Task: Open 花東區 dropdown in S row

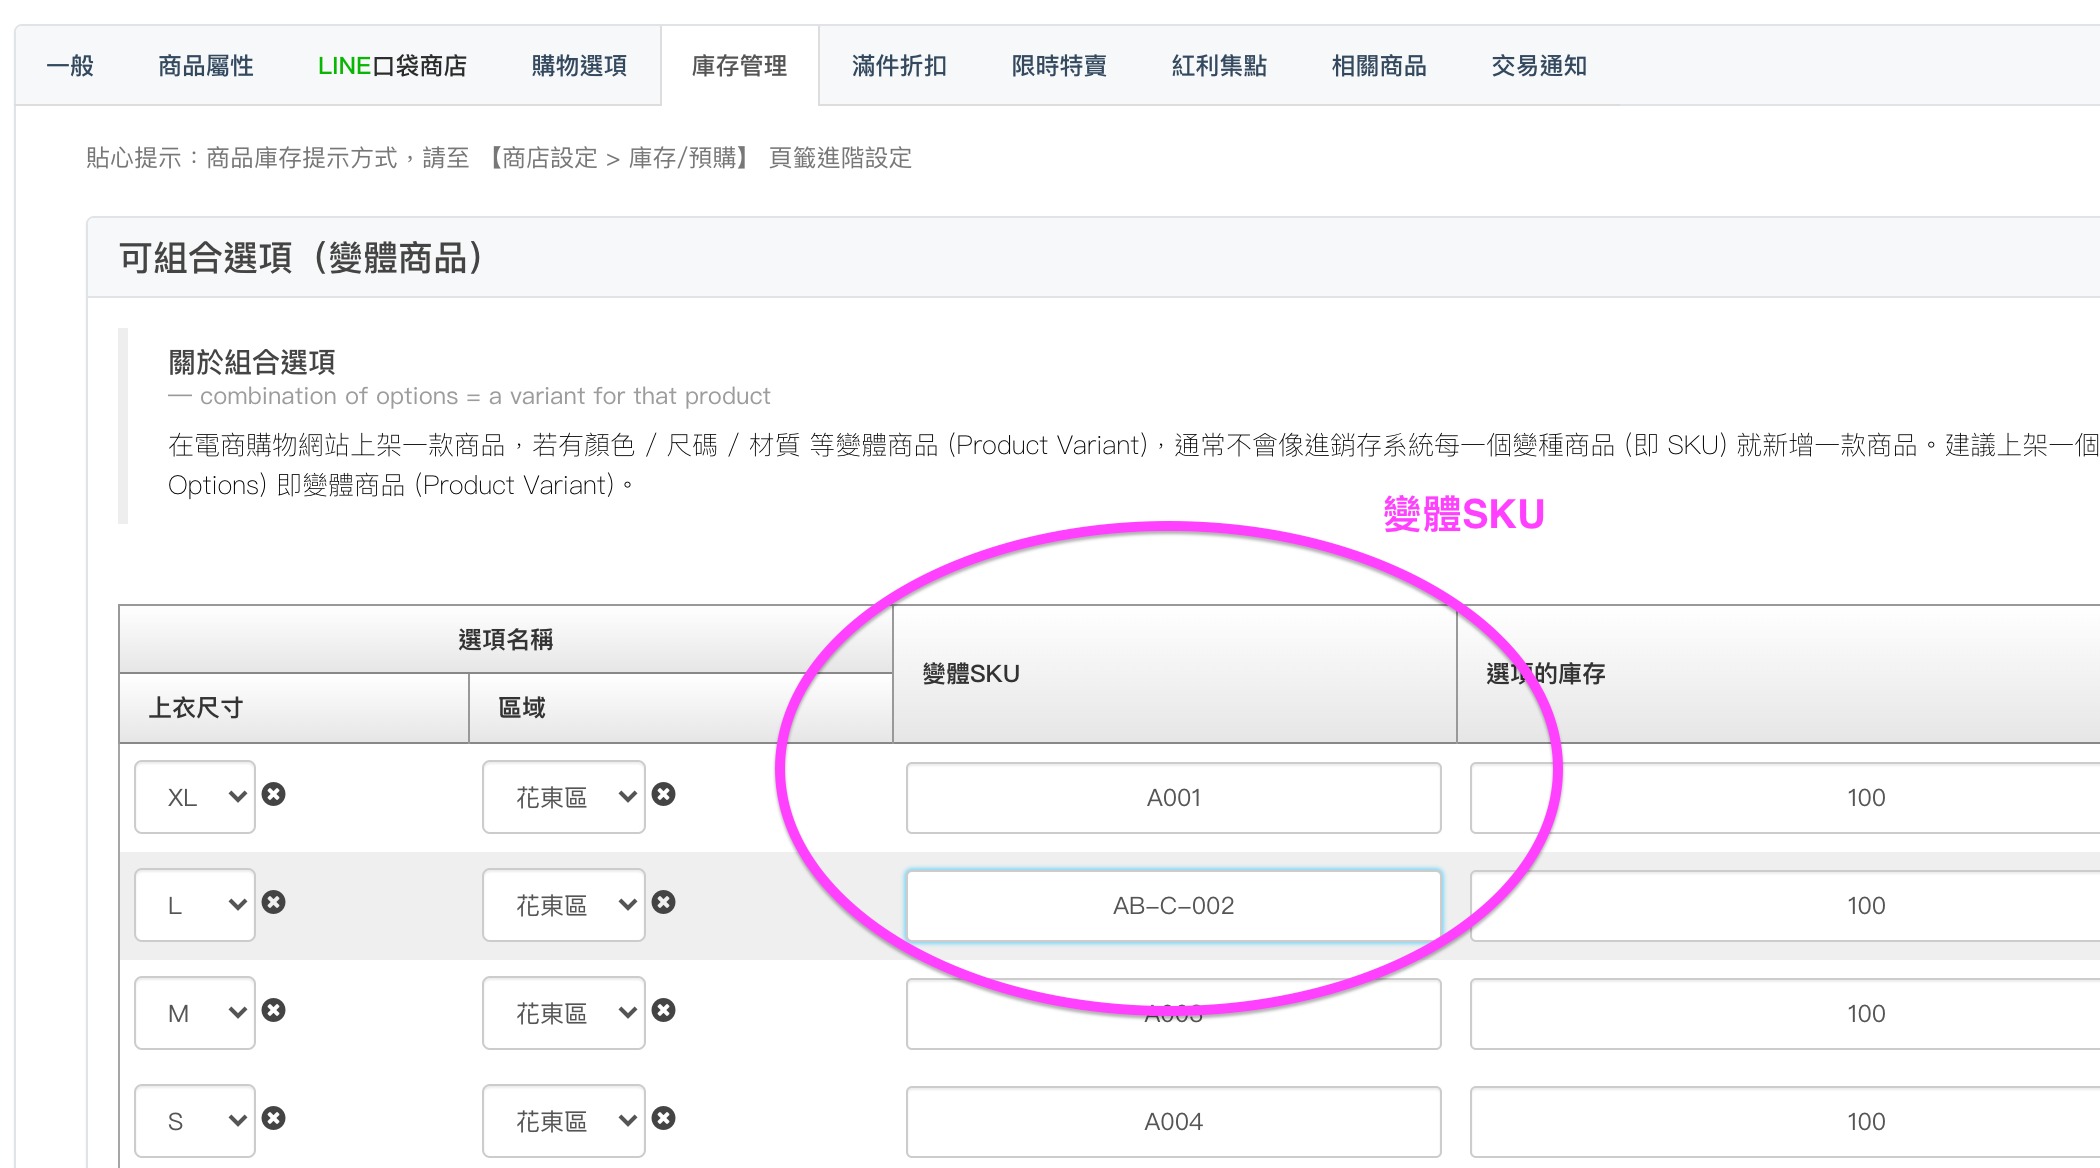Action: pos(564,1121)
